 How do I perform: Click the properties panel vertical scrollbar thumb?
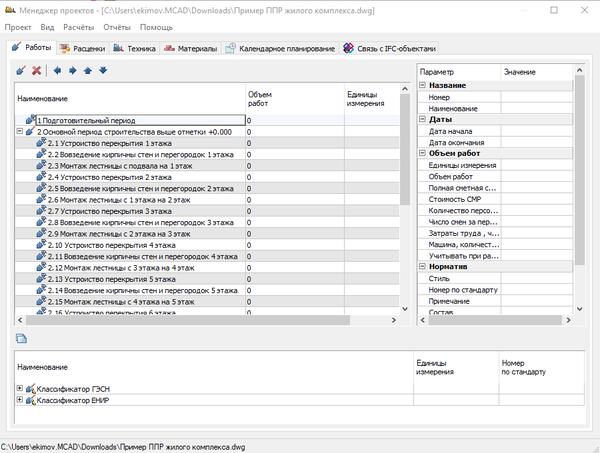point(579,170)
